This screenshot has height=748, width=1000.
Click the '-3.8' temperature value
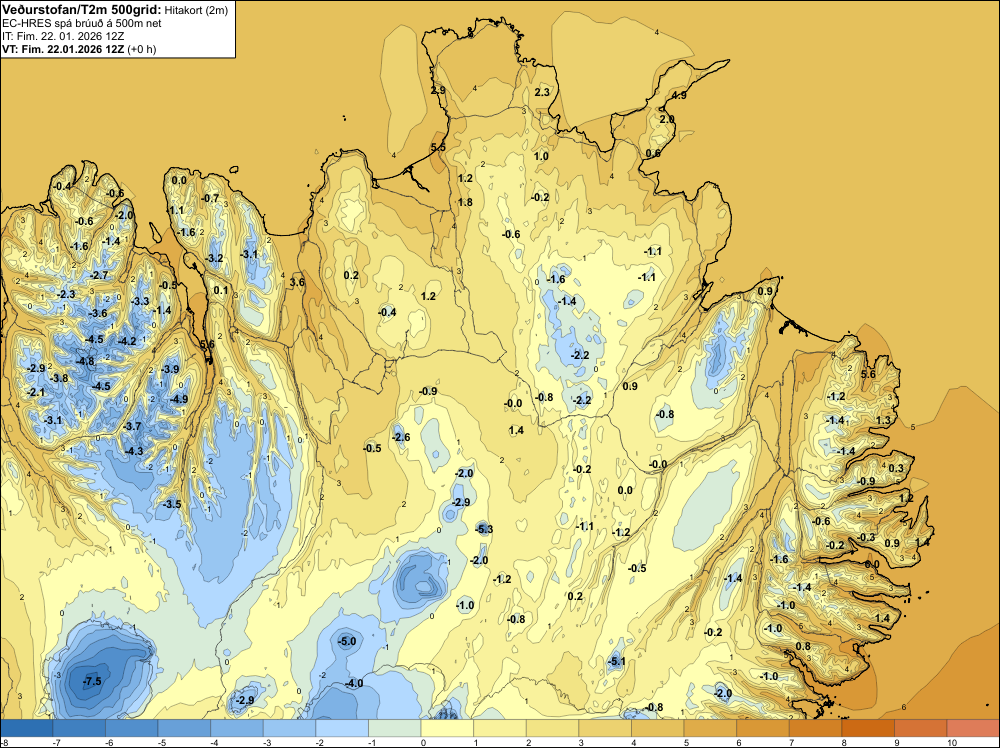point(59,378)
